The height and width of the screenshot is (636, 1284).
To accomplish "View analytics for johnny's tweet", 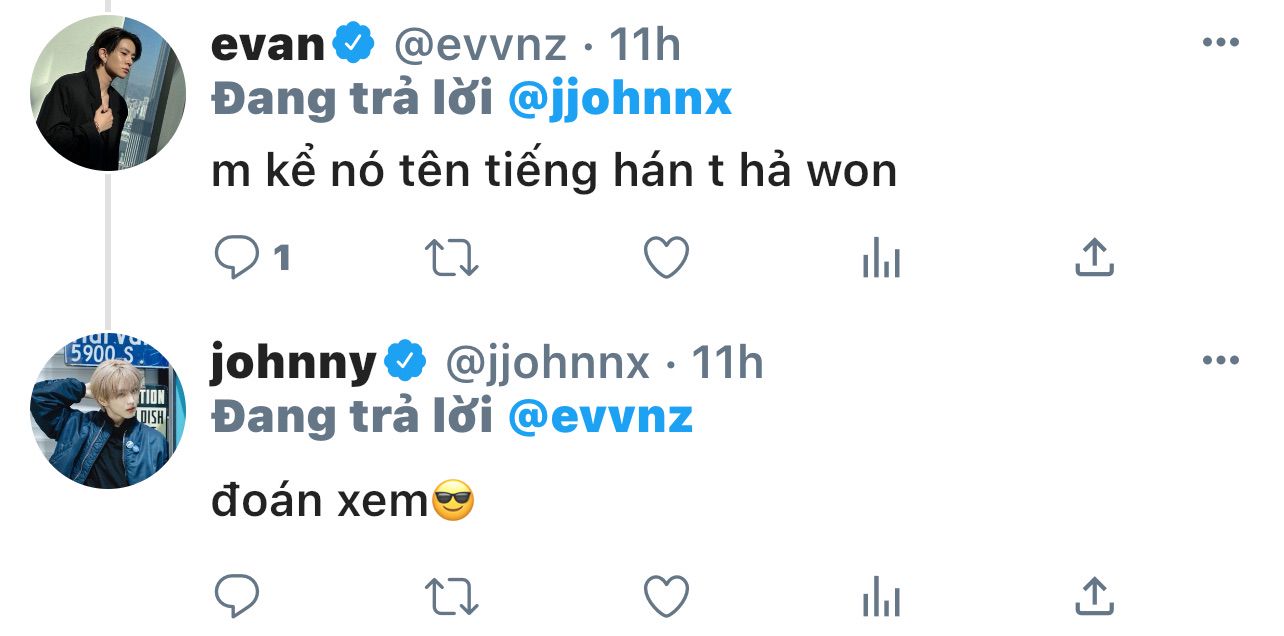I will (881, 597).
